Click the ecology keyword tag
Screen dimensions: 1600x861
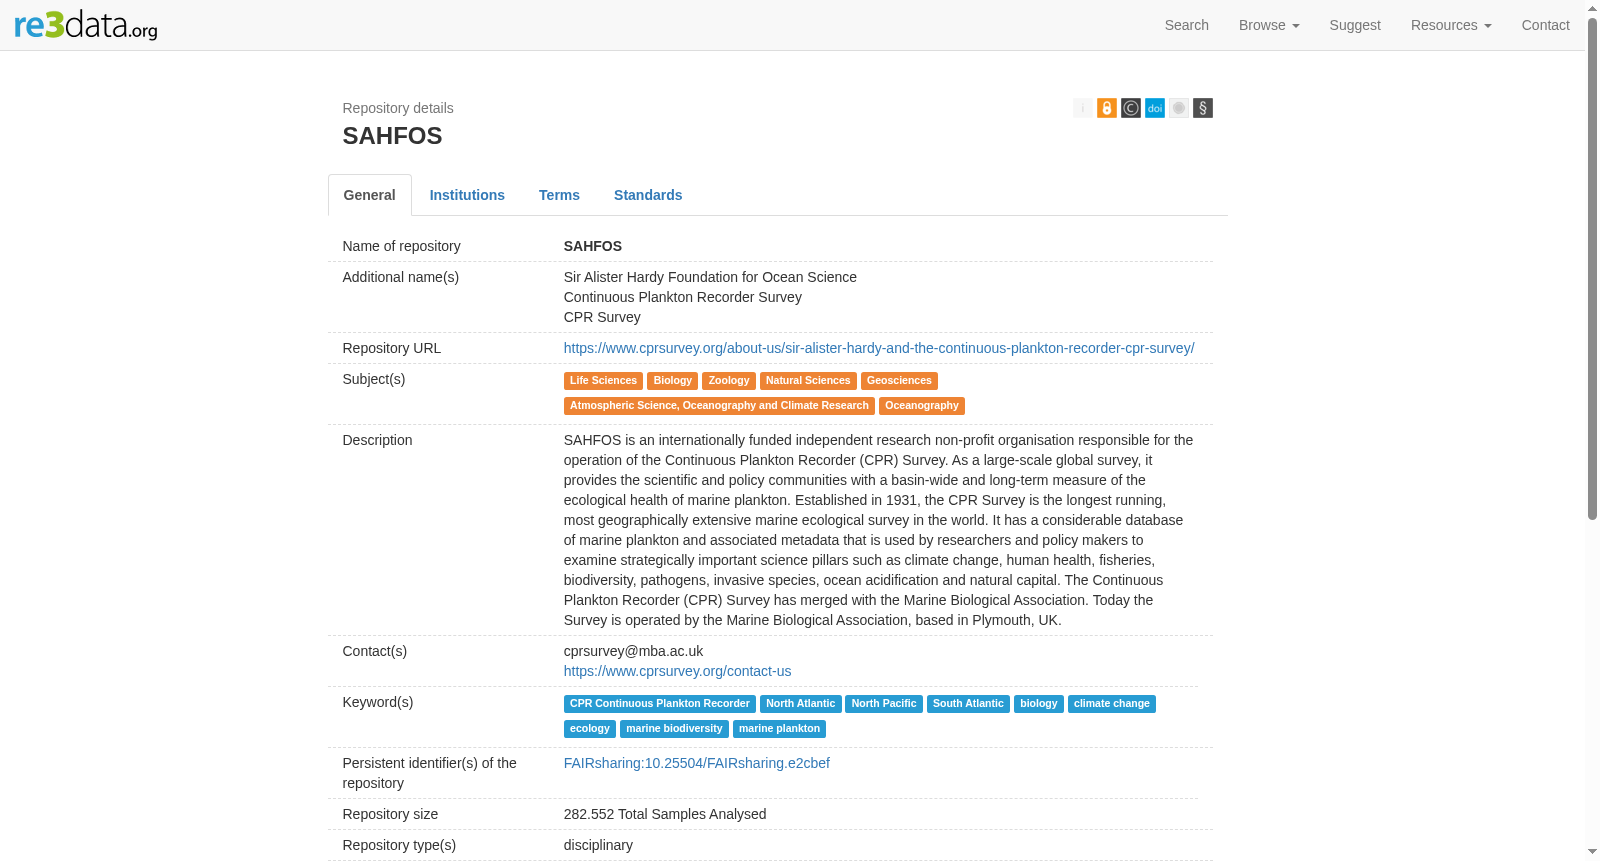pyautogui.click(x=590, y=729)
